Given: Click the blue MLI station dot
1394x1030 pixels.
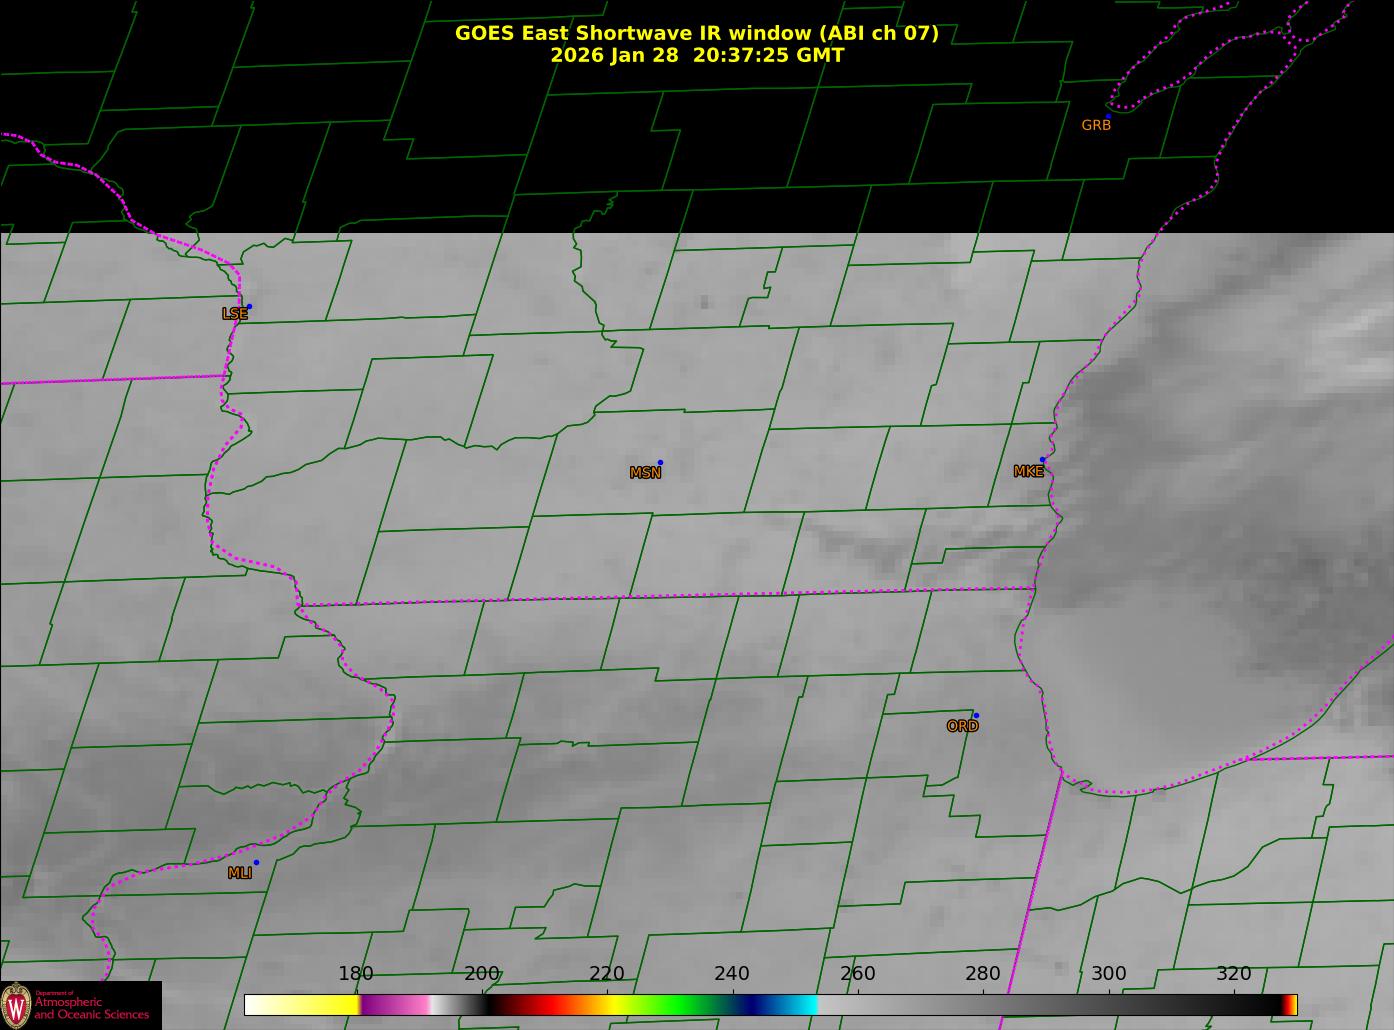Looking at the screenshot, I should [256, 863].
